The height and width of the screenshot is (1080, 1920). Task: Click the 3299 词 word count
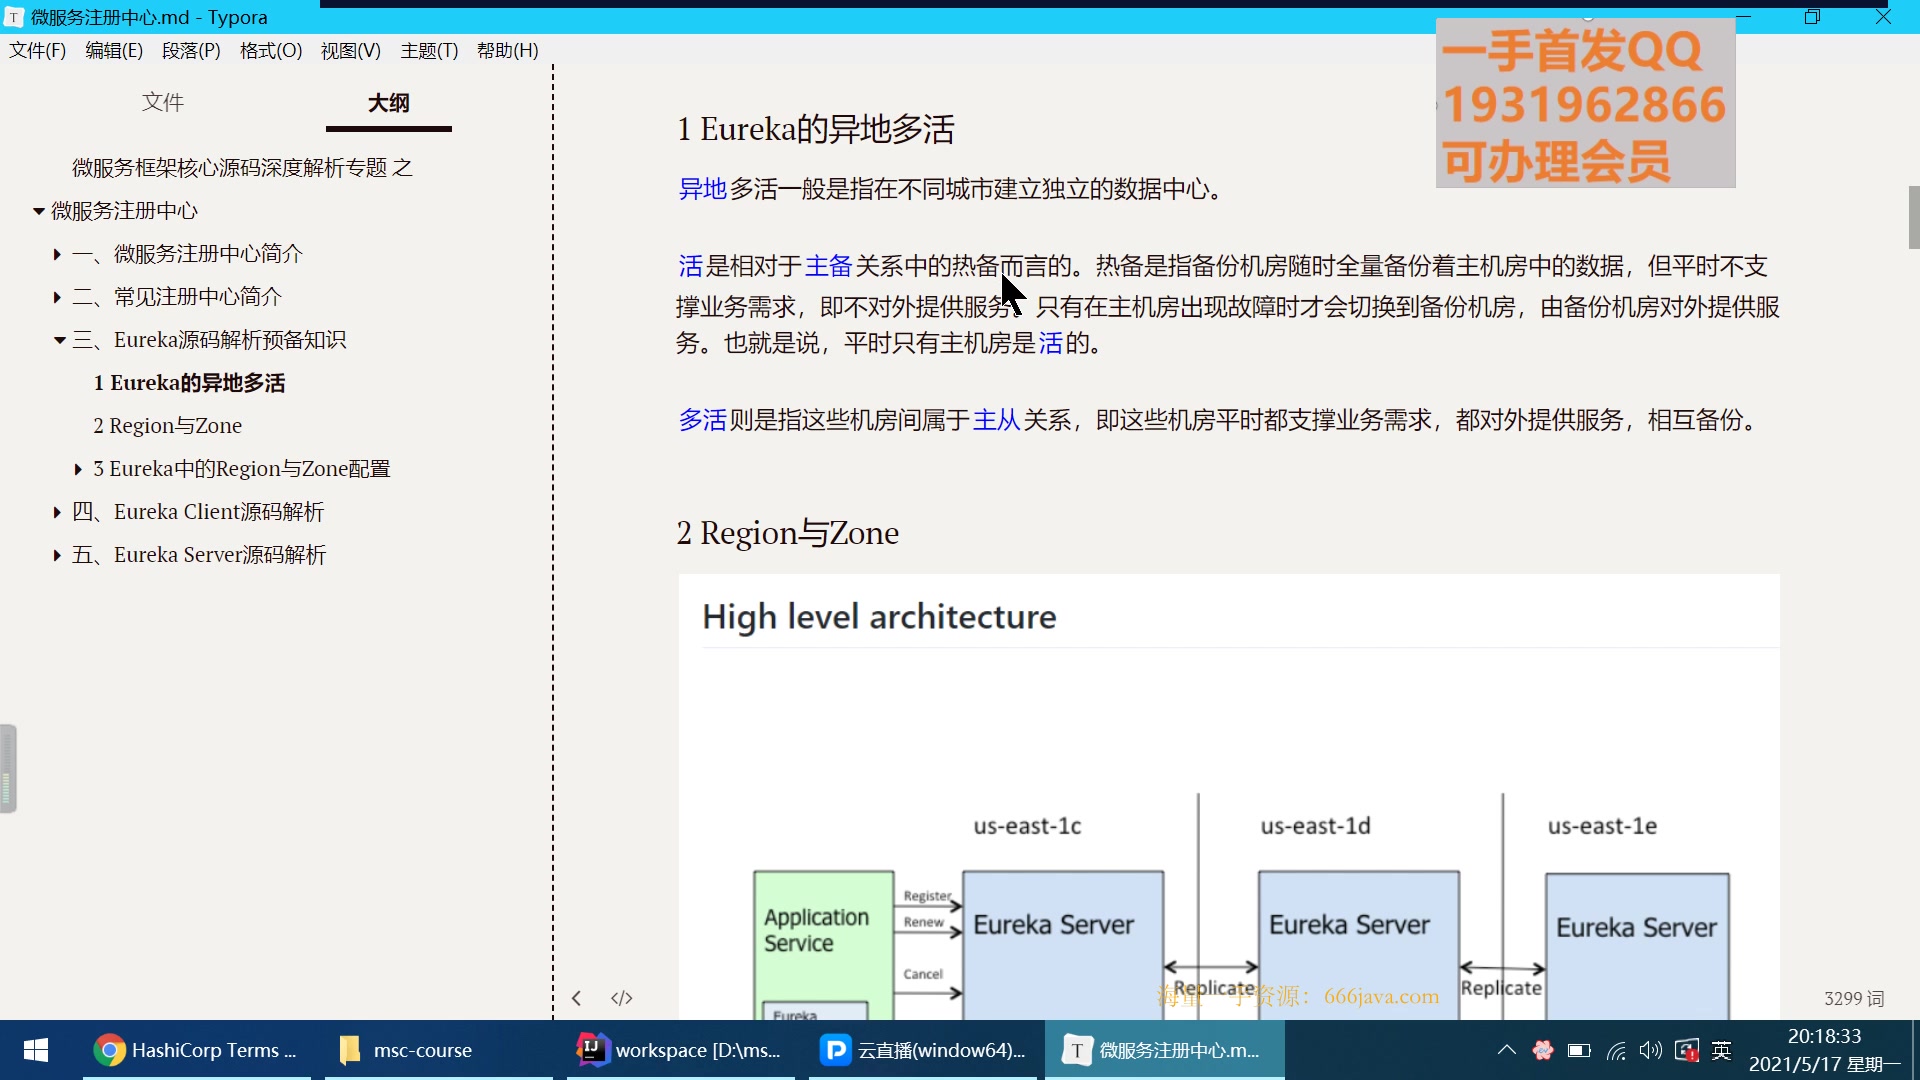[1853, 998]
